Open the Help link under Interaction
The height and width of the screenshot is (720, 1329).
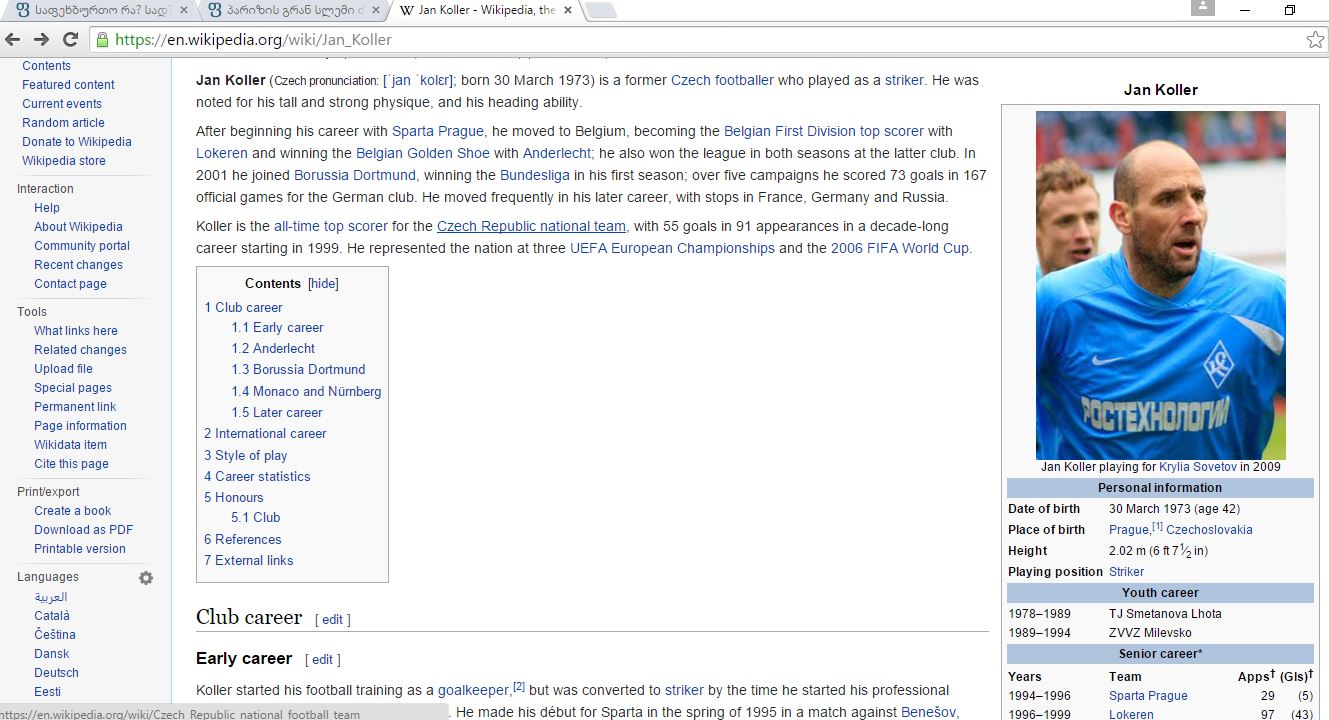coord(47,208)
